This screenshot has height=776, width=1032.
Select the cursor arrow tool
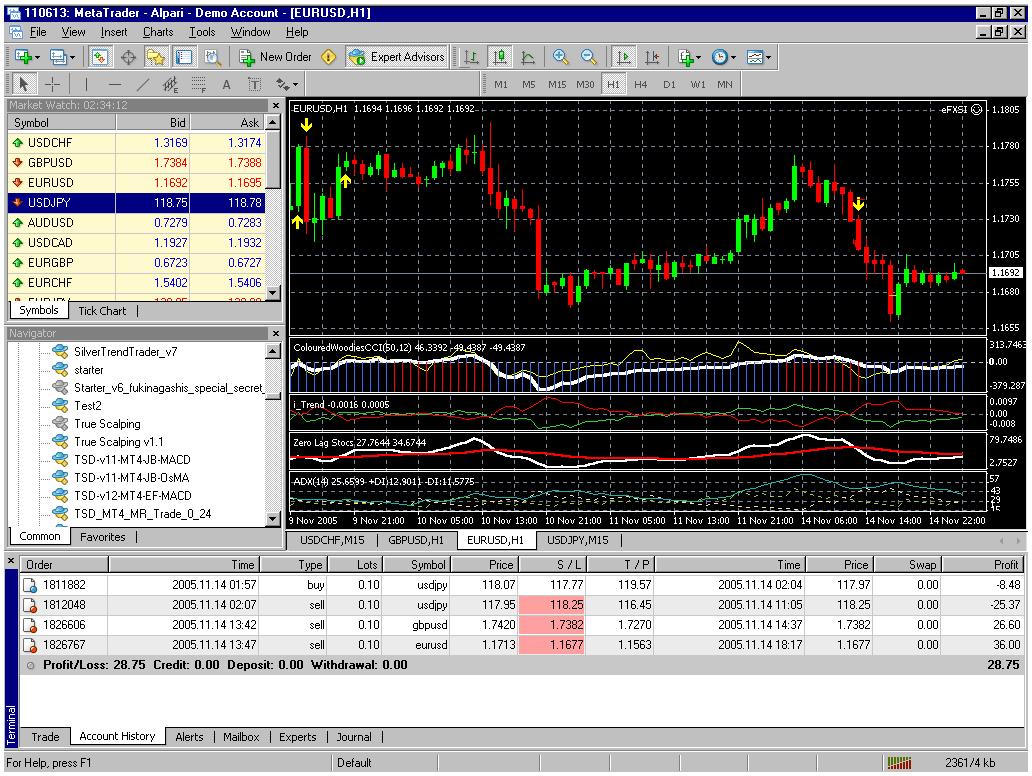pyautogui.click(x=24, y=84)
